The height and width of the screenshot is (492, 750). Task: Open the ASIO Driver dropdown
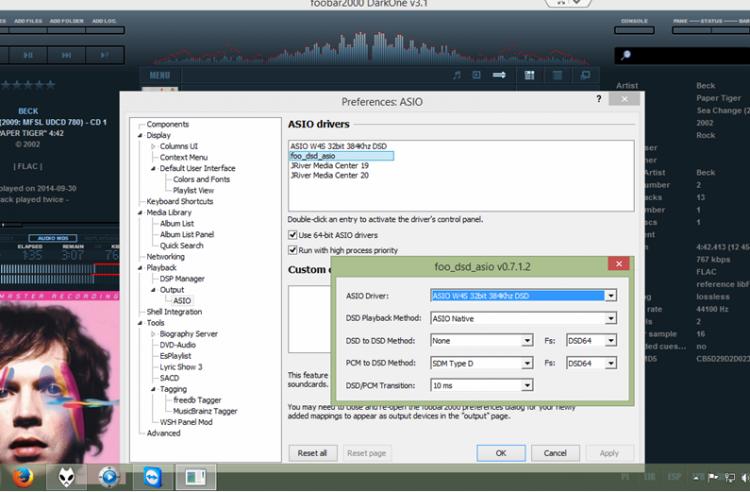[611, 296]
